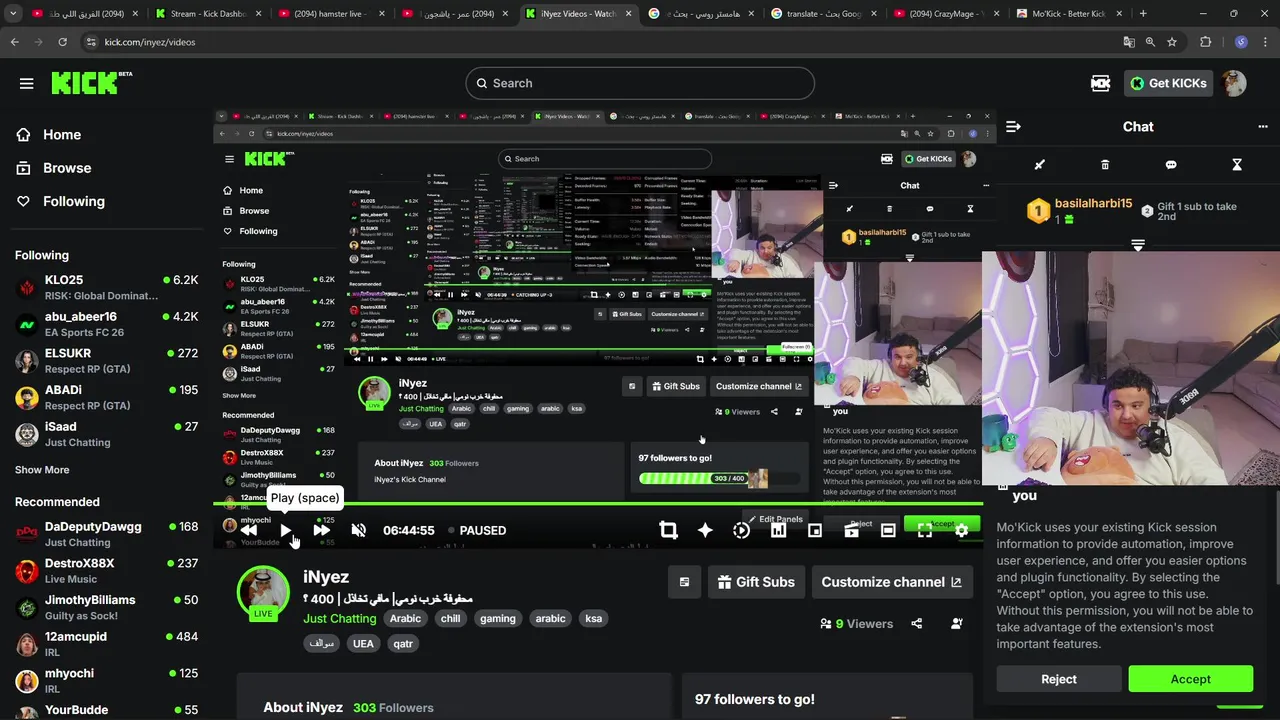Select the qatr tag
1280x720 pixels.
[403, 644]
